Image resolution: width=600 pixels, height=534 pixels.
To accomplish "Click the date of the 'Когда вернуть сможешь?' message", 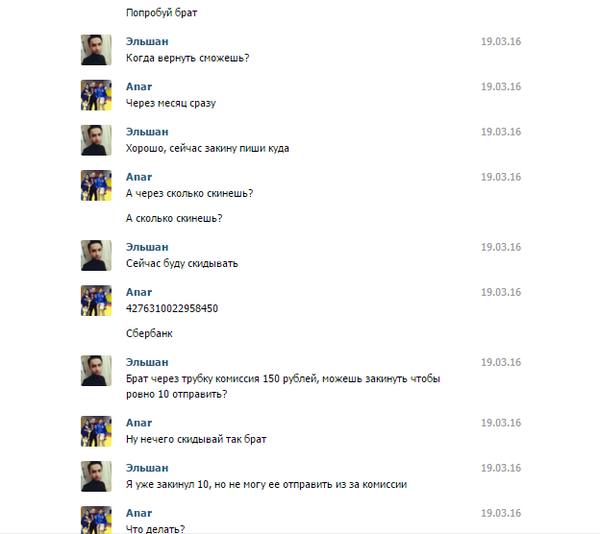I will [501, 42].
